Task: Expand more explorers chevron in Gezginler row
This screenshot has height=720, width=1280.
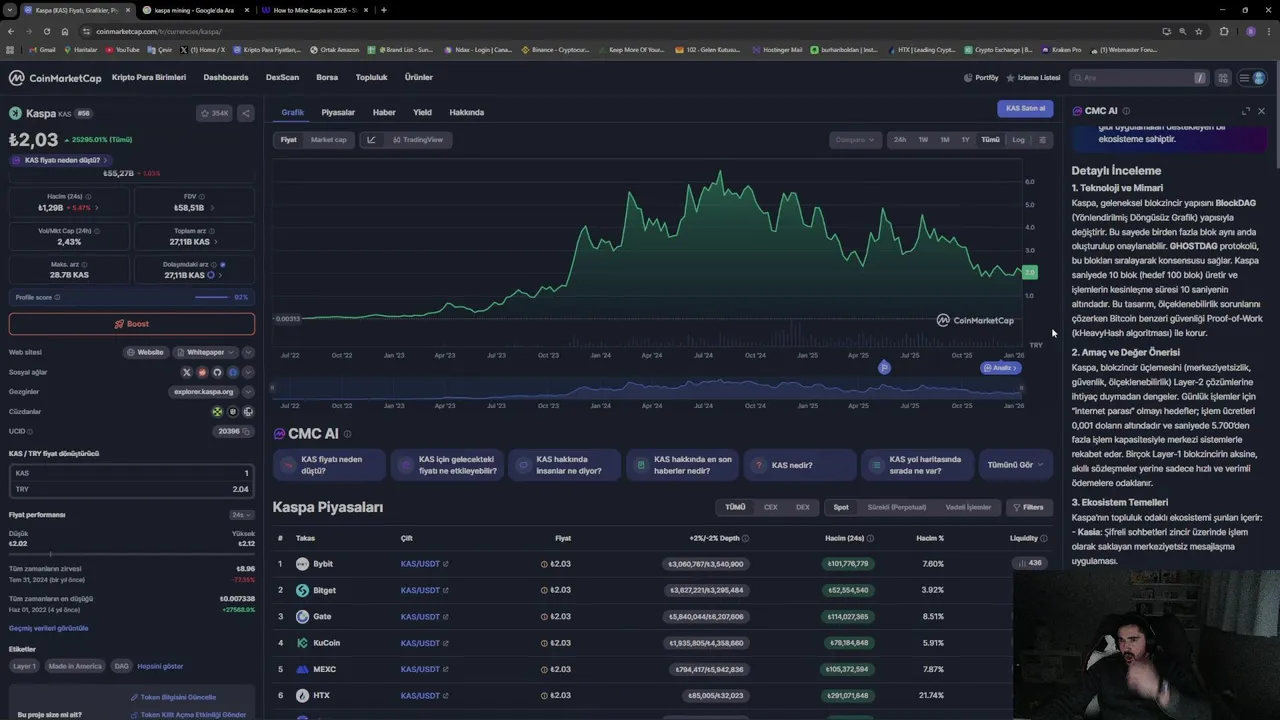Action: 248,392
